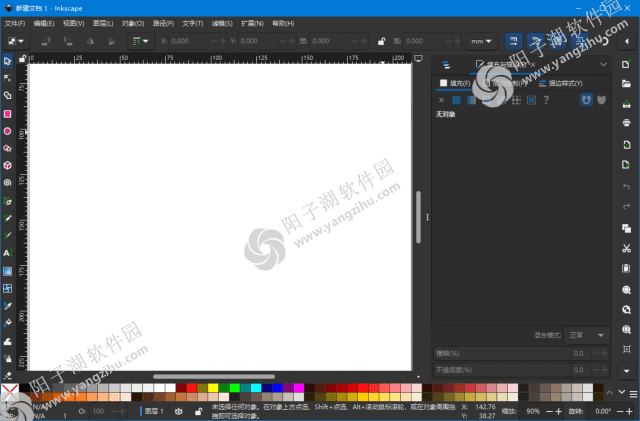This screenshot has height=421, width=640.
Task: Switch to the 填充(F) tab
Action: tap(455, 83)
